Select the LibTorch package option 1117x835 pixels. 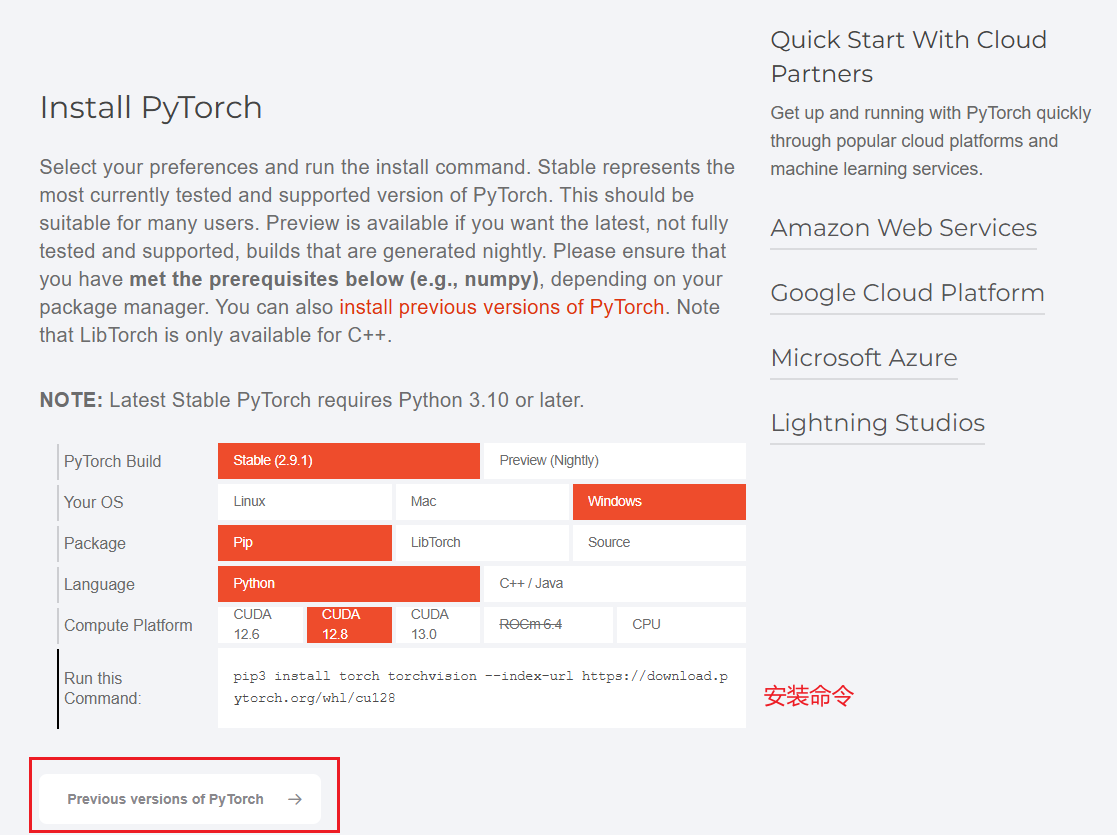482,543
